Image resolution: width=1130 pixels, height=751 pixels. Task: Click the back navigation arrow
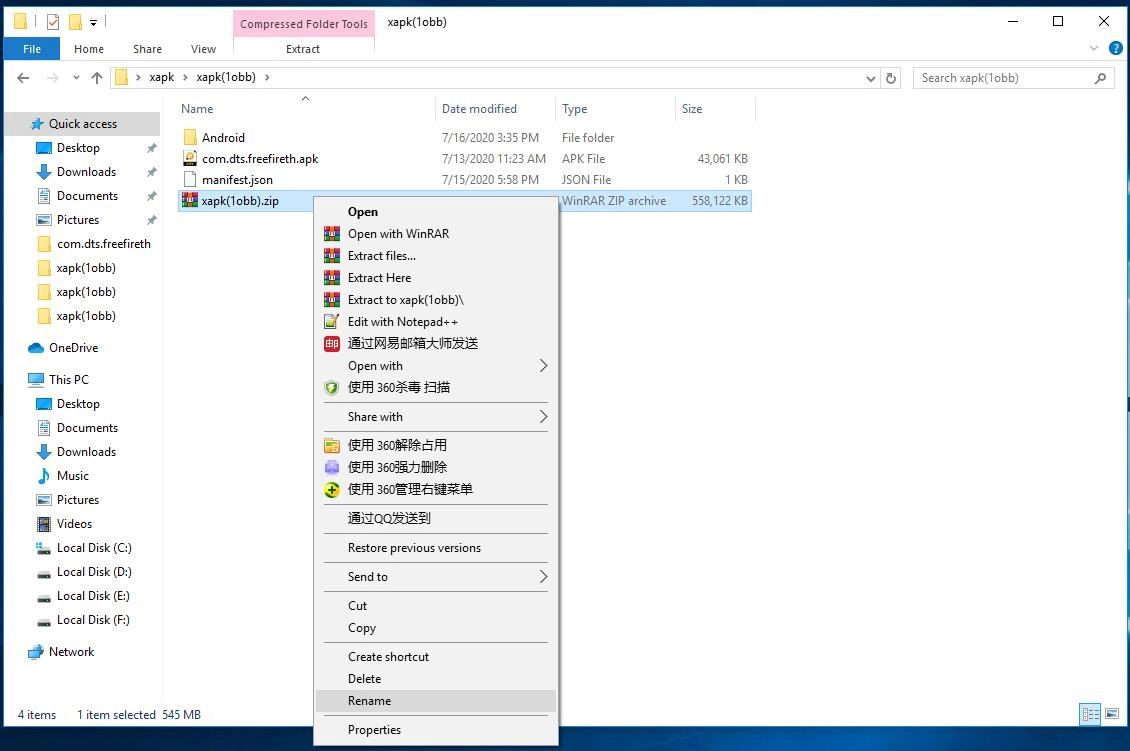(22, 77)
